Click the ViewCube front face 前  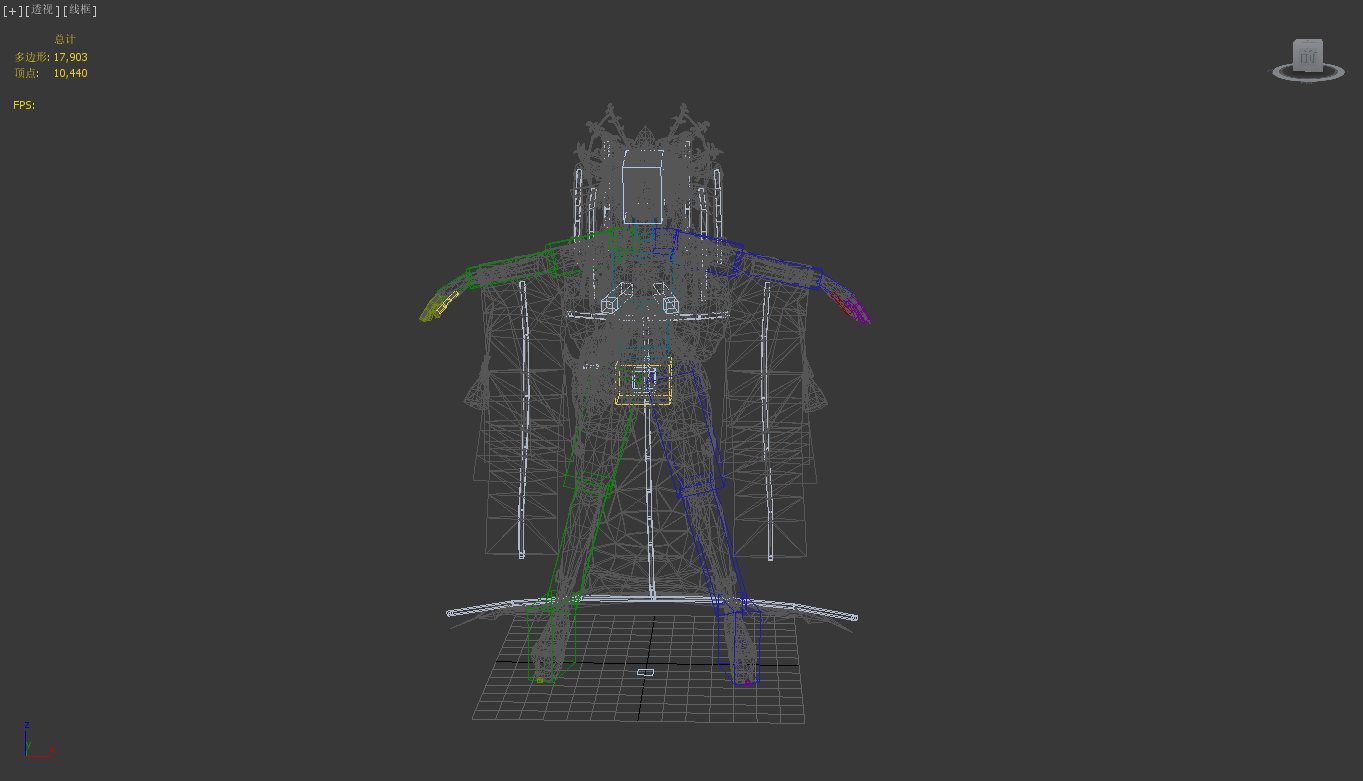[x=1307, y=56]
